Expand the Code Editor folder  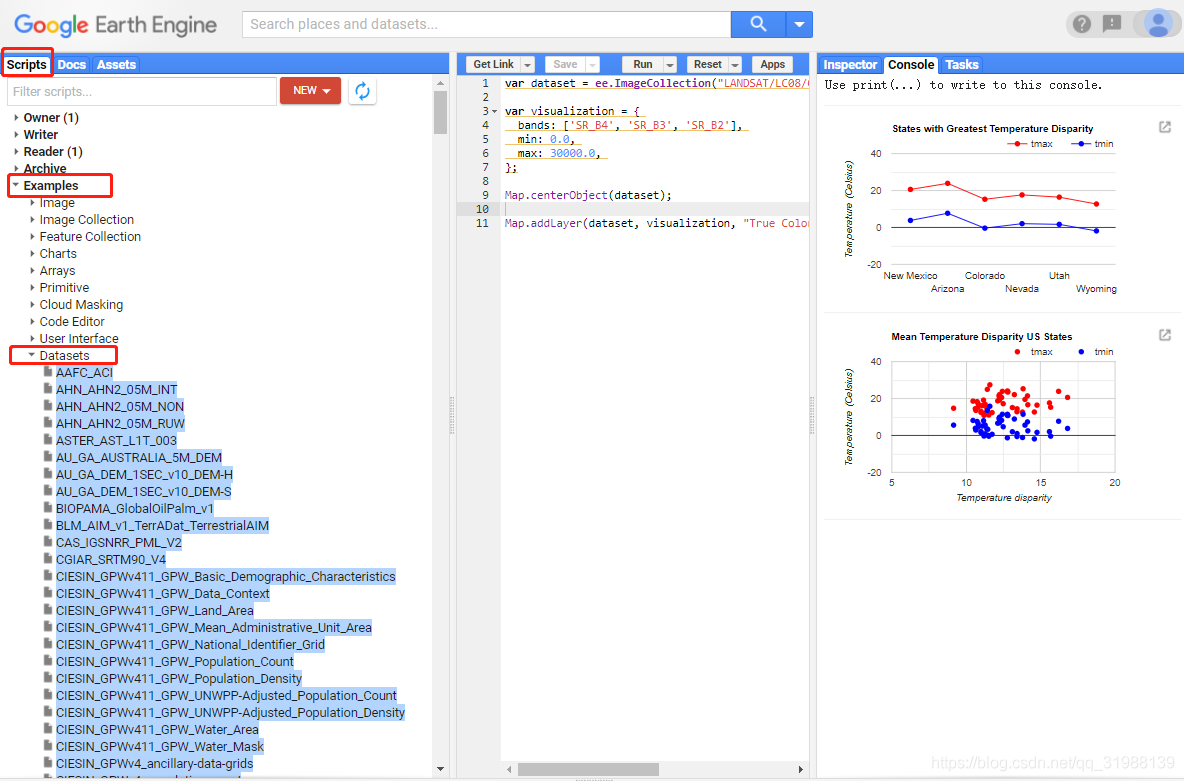coord(32,321)
